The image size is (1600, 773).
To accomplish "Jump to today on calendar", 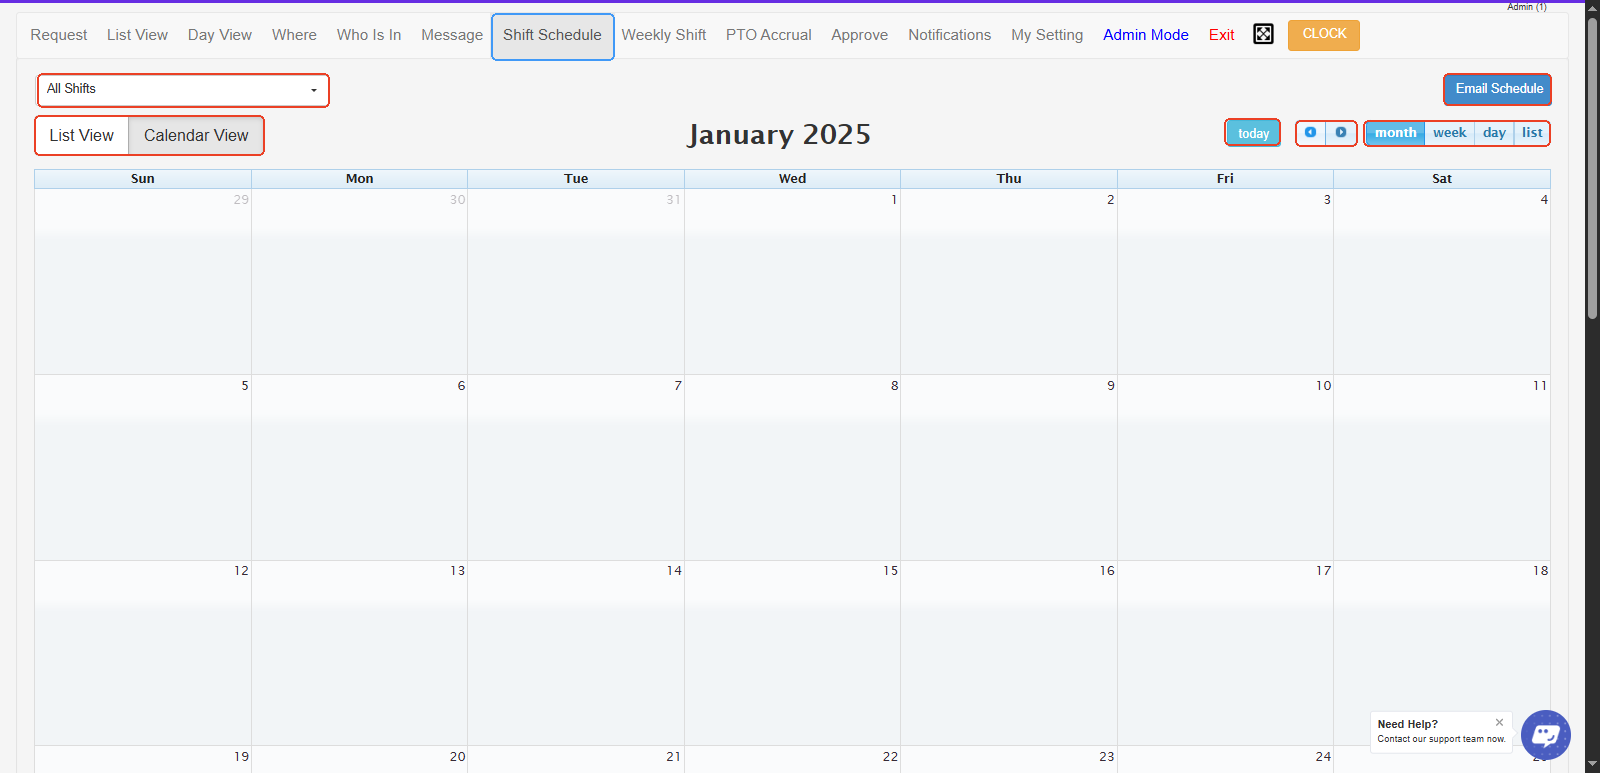I will (x=1253, y=133).
